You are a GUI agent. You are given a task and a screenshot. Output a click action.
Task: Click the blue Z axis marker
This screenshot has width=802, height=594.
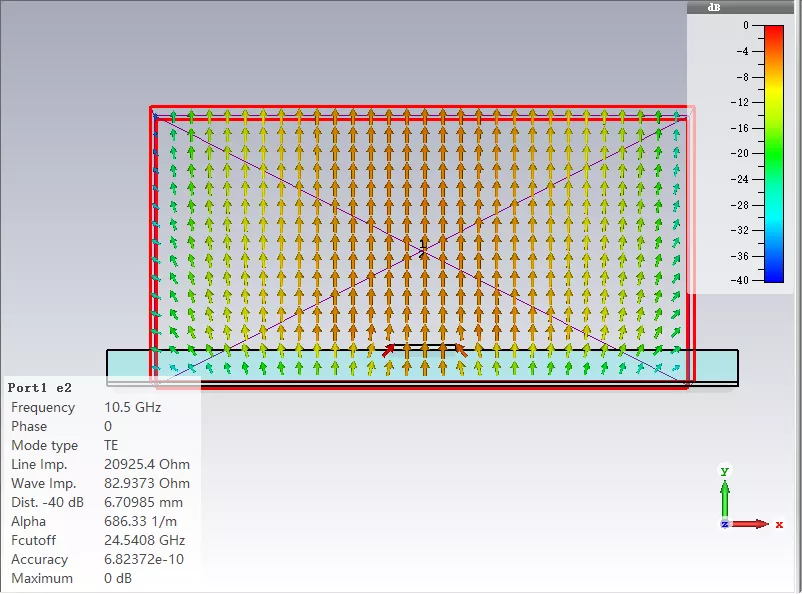[724, 524]
